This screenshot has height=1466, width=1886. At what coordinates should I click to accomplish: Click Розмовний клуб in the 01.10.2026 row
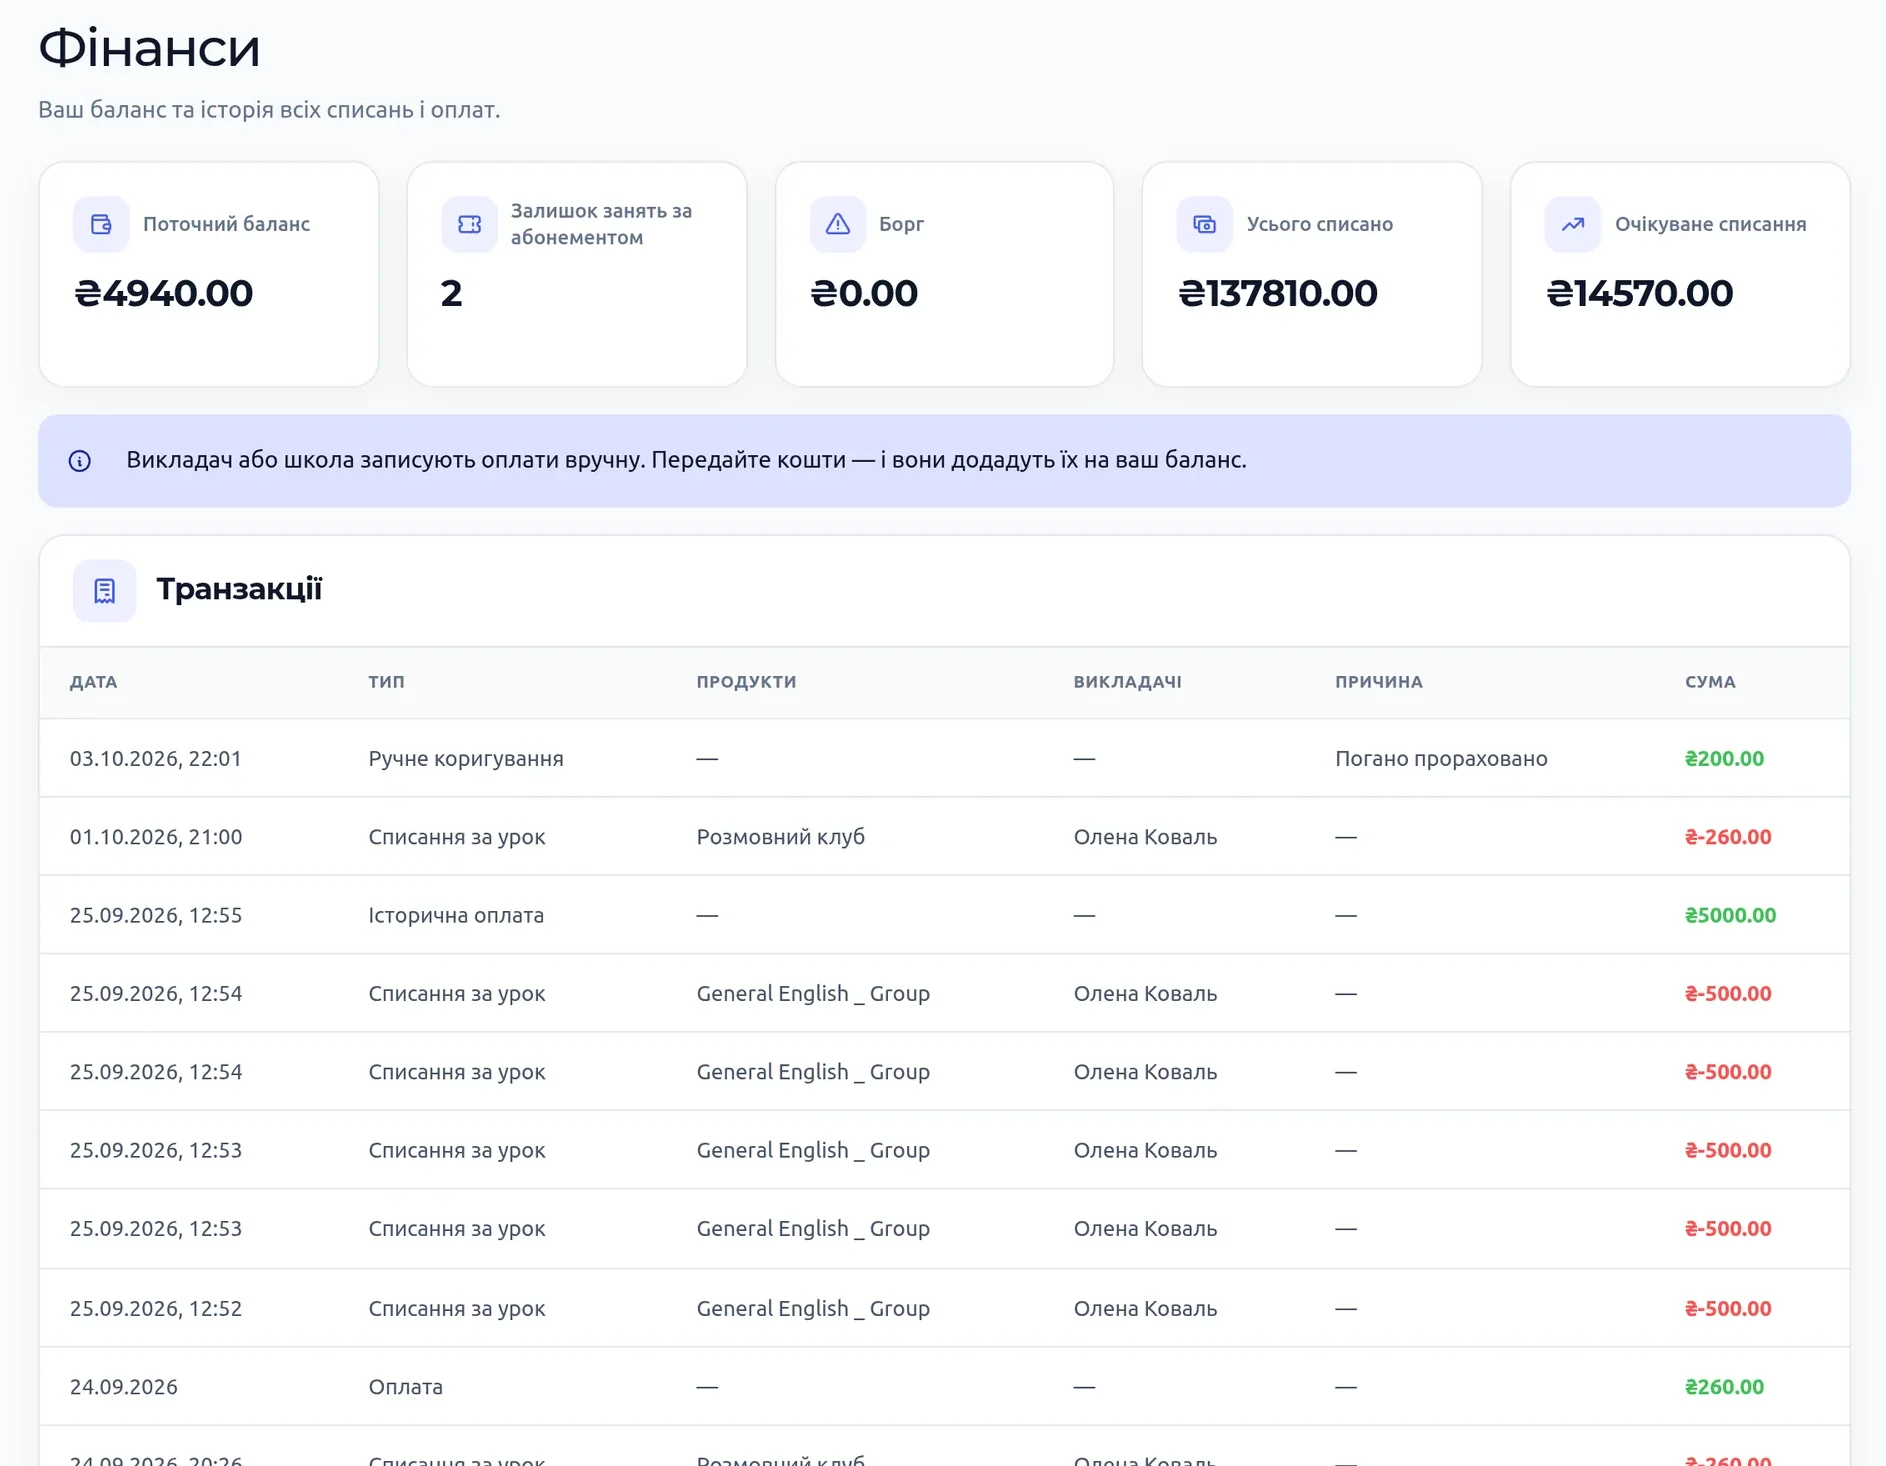[x=781, y=837]
